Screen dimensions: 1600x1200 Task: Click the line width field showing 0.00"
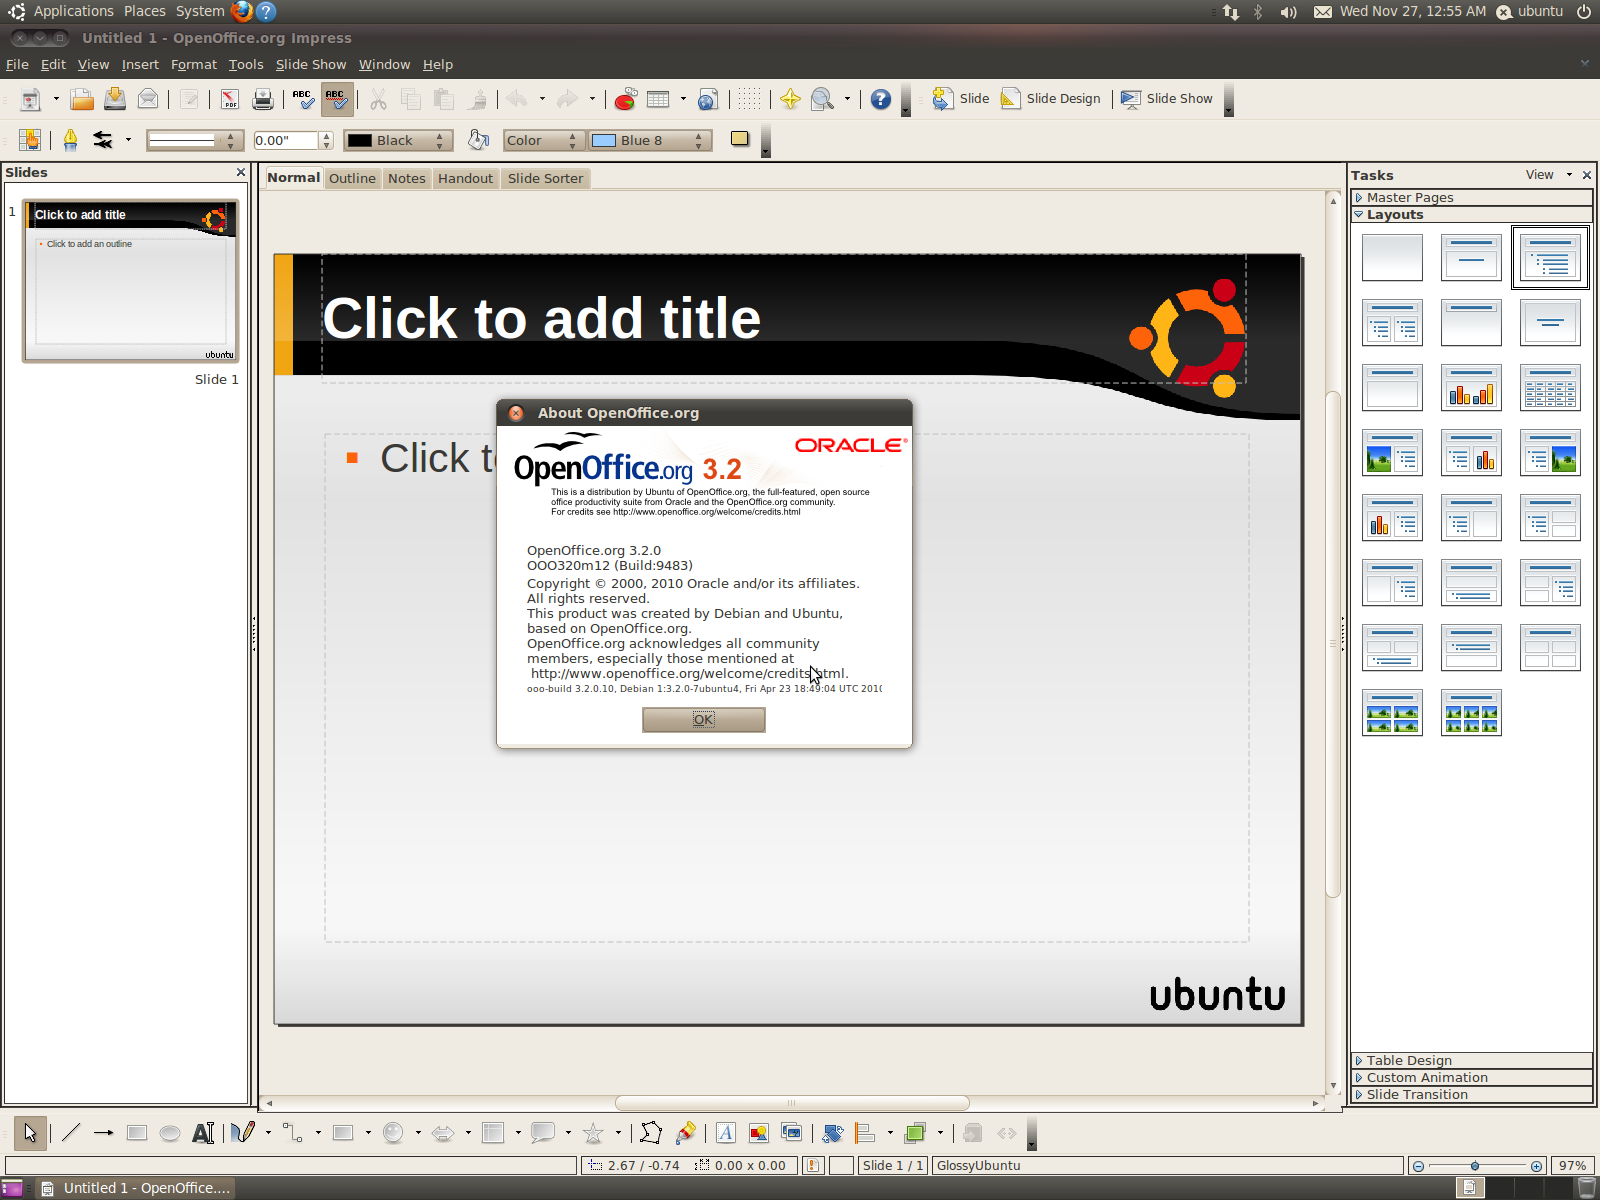[x=285, y=140]
